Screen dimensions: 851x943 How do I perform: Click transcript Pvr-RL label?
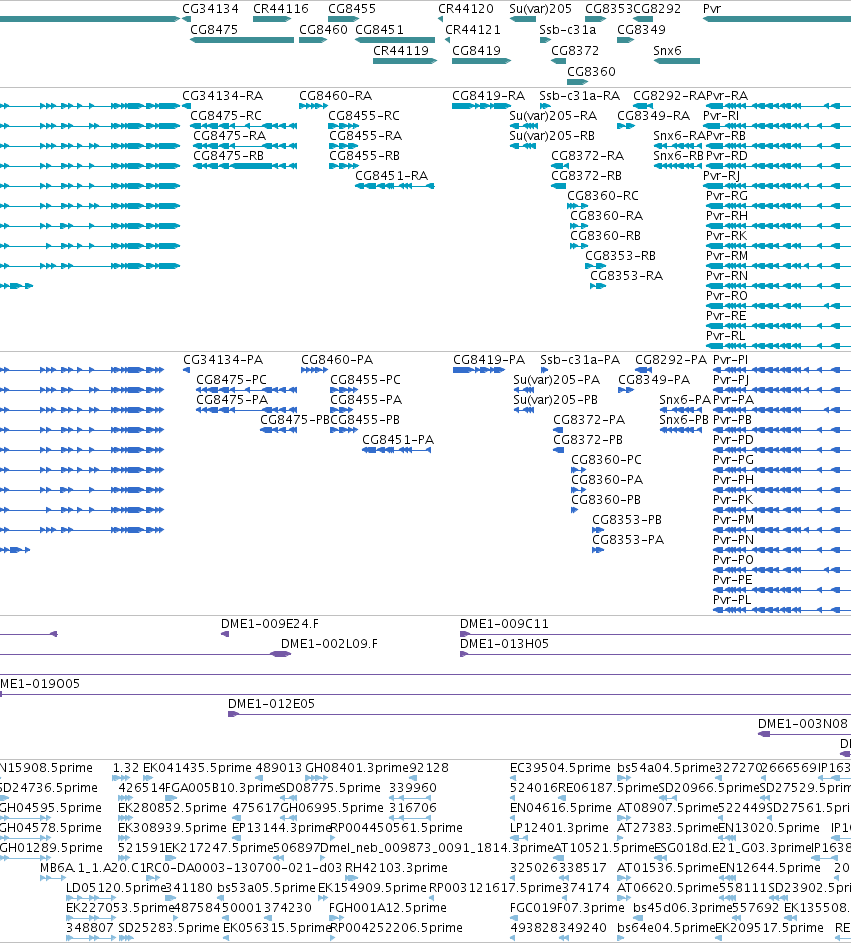pos(726,336)
